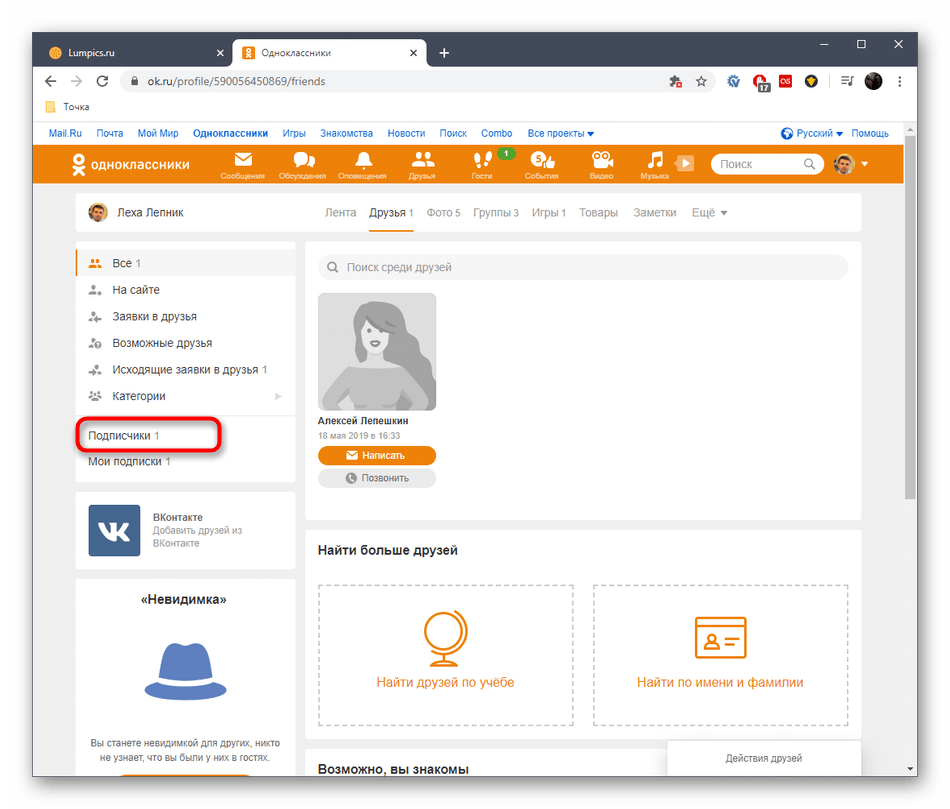Click the orange play button next to Музыка
950x809 pixels.
(x=684, y=163)
